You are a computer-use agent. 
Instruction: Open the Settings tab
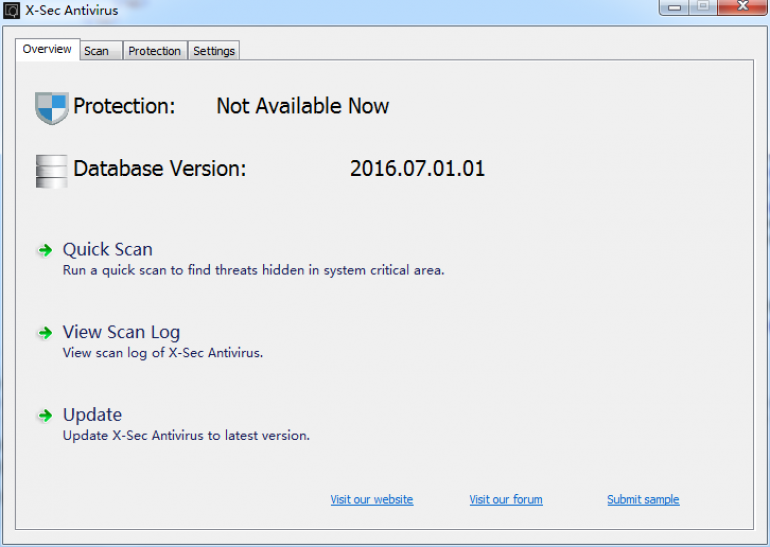[x=214, y=51]
